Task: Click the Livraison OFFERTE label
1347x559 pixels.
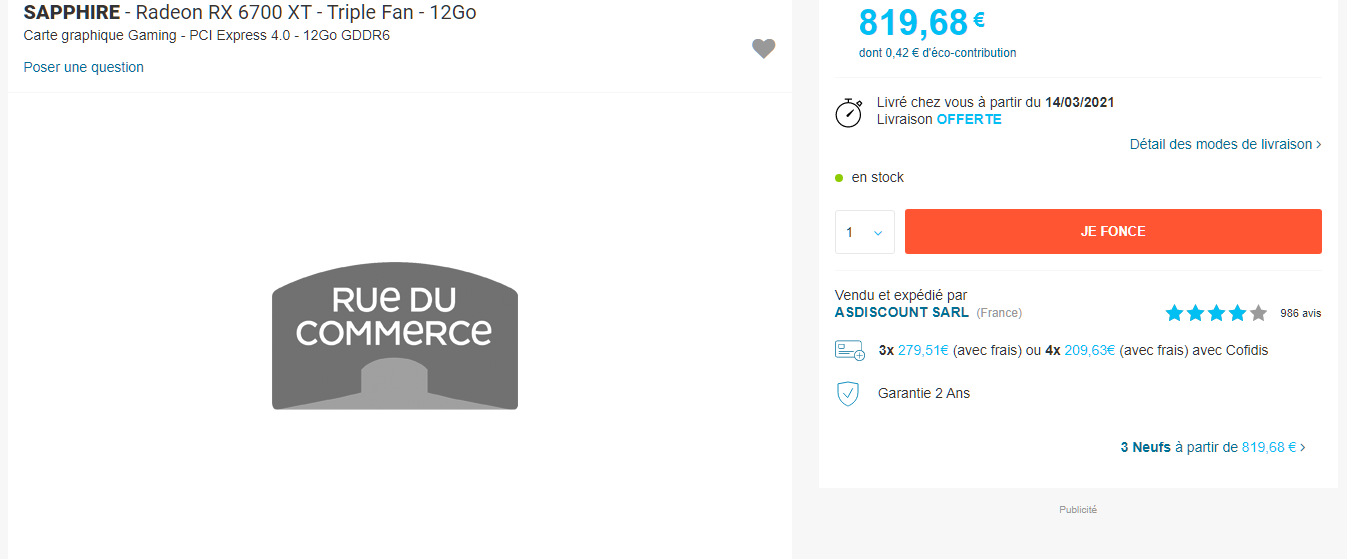Action: pos(939,119)
